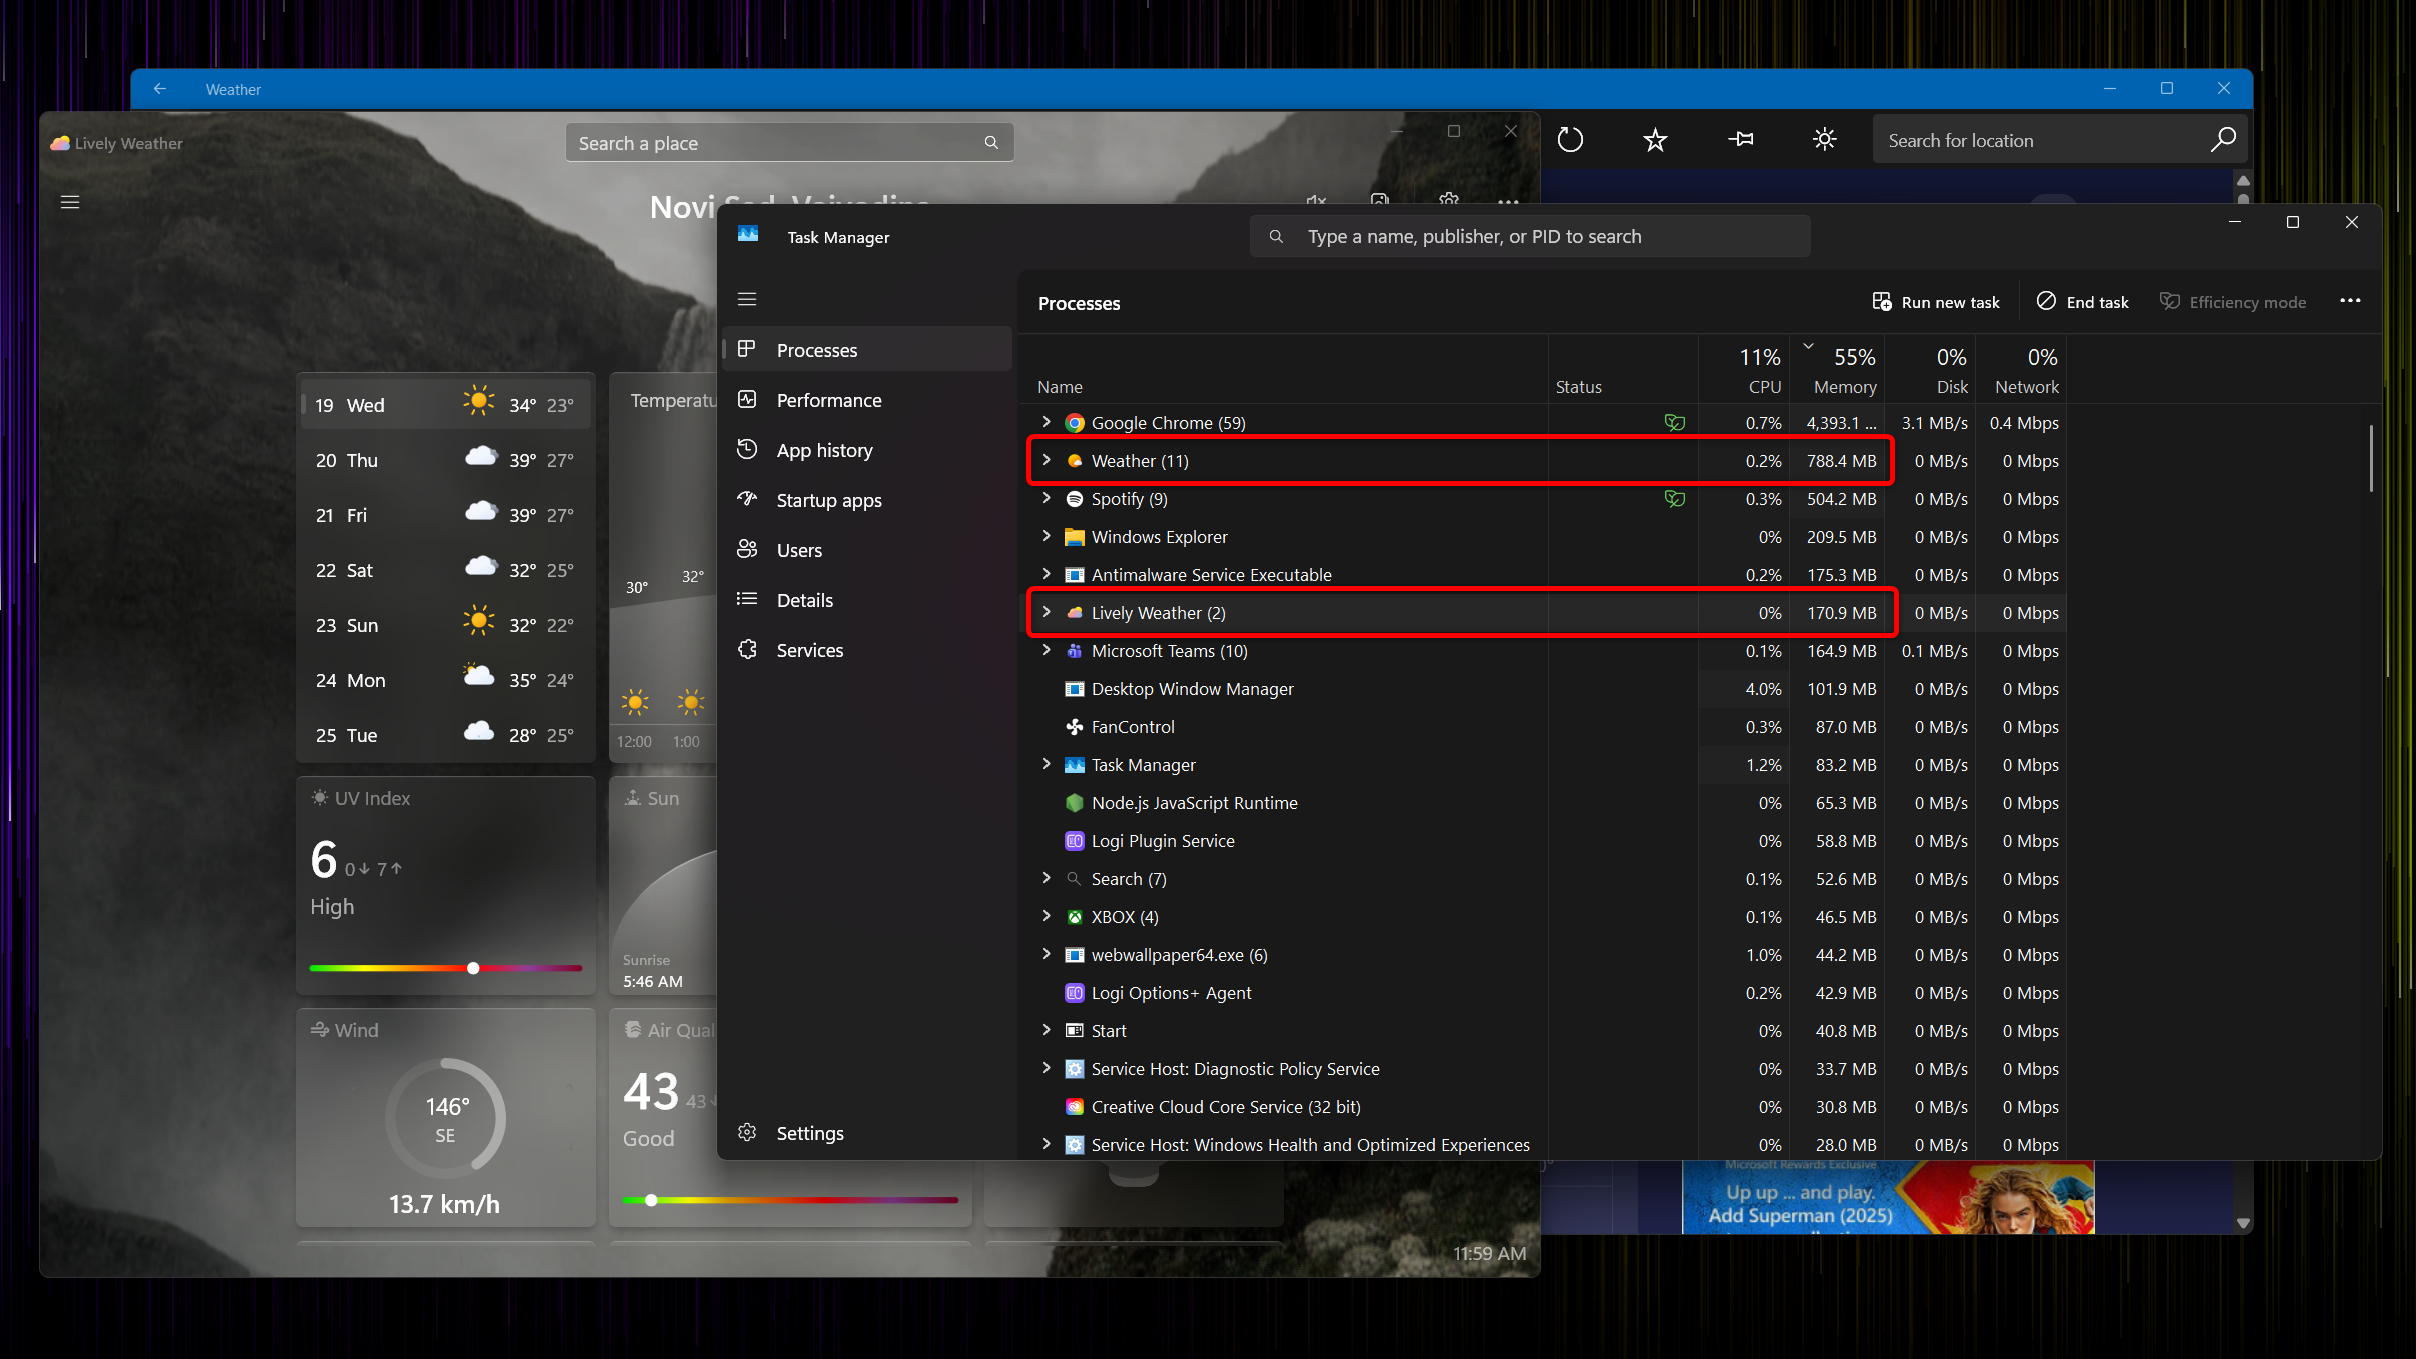Click the Air Quality slider handle
2416x1359 pixels.
[x=651, y=1200]
